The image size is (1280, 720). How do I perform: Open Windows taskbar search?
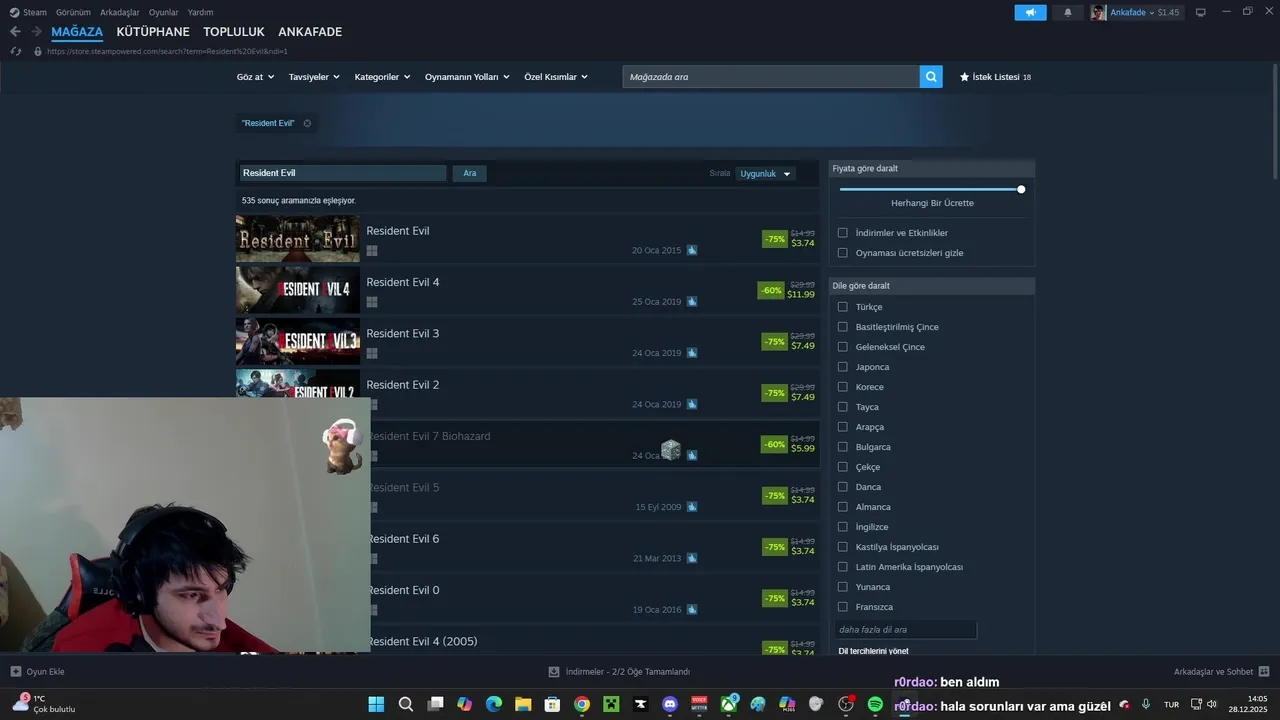406,704
